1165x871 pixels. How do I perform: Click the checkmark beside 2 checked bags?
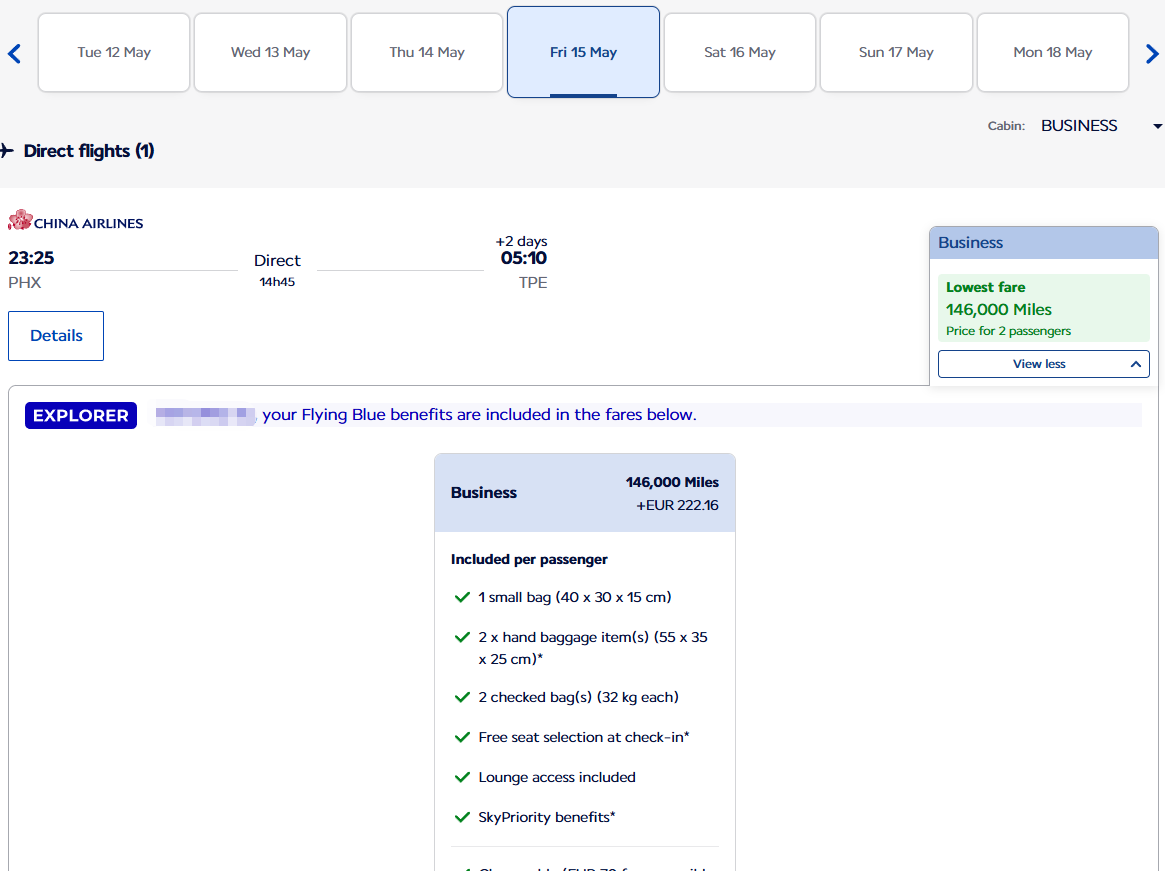462,697
